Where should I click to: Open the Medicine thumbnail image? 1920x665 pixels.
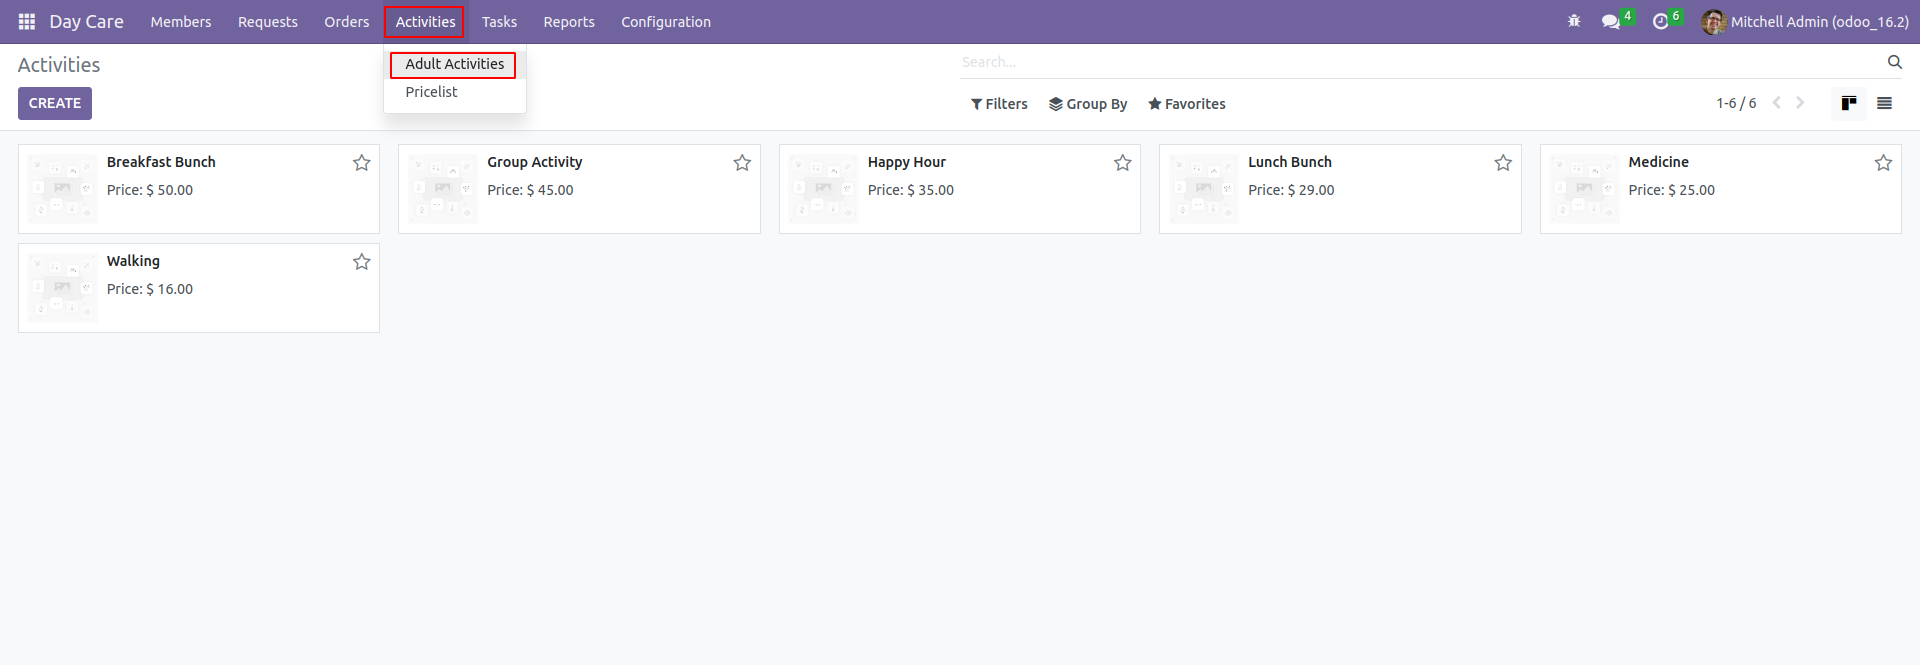click(1585, 189)
